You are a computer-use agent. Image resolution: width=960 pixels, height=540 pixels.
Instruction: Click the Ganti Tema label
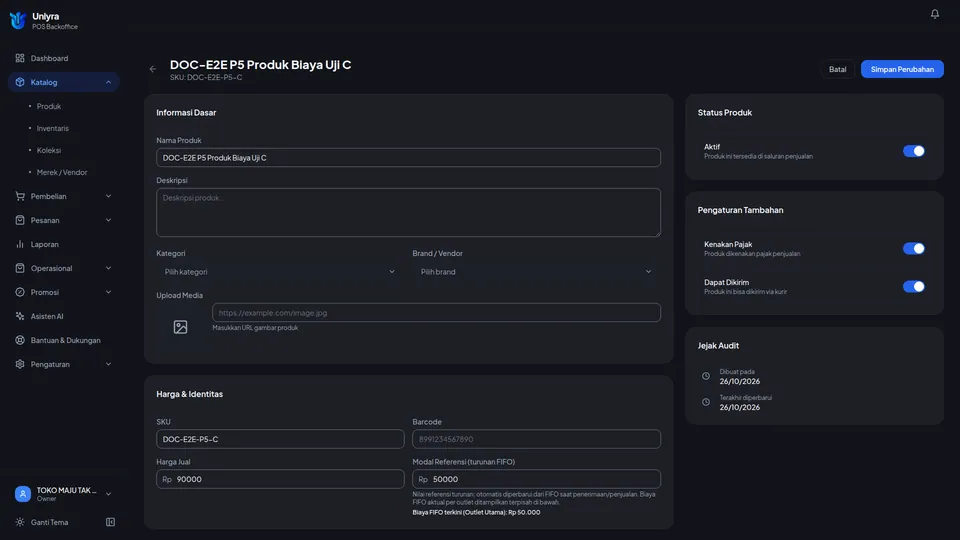[50, 522]
